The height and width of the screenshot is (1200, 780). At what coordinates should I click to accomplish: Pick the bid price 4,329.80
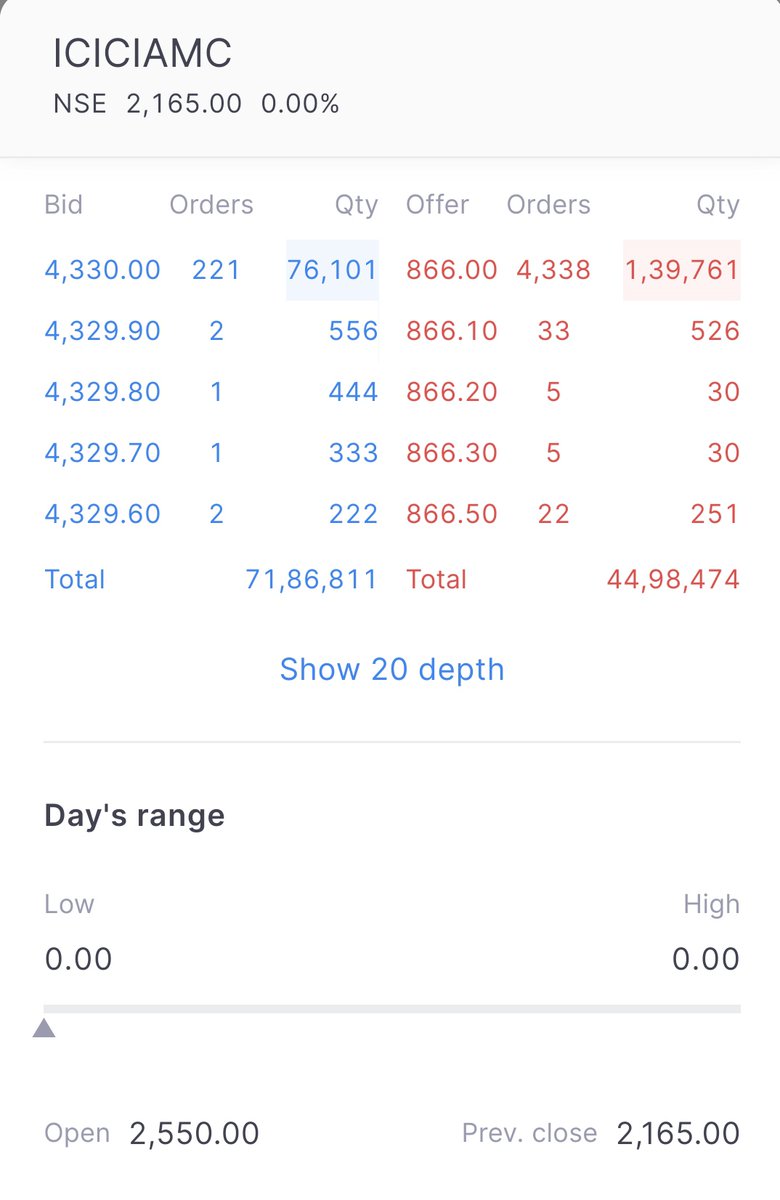(103, 392)
